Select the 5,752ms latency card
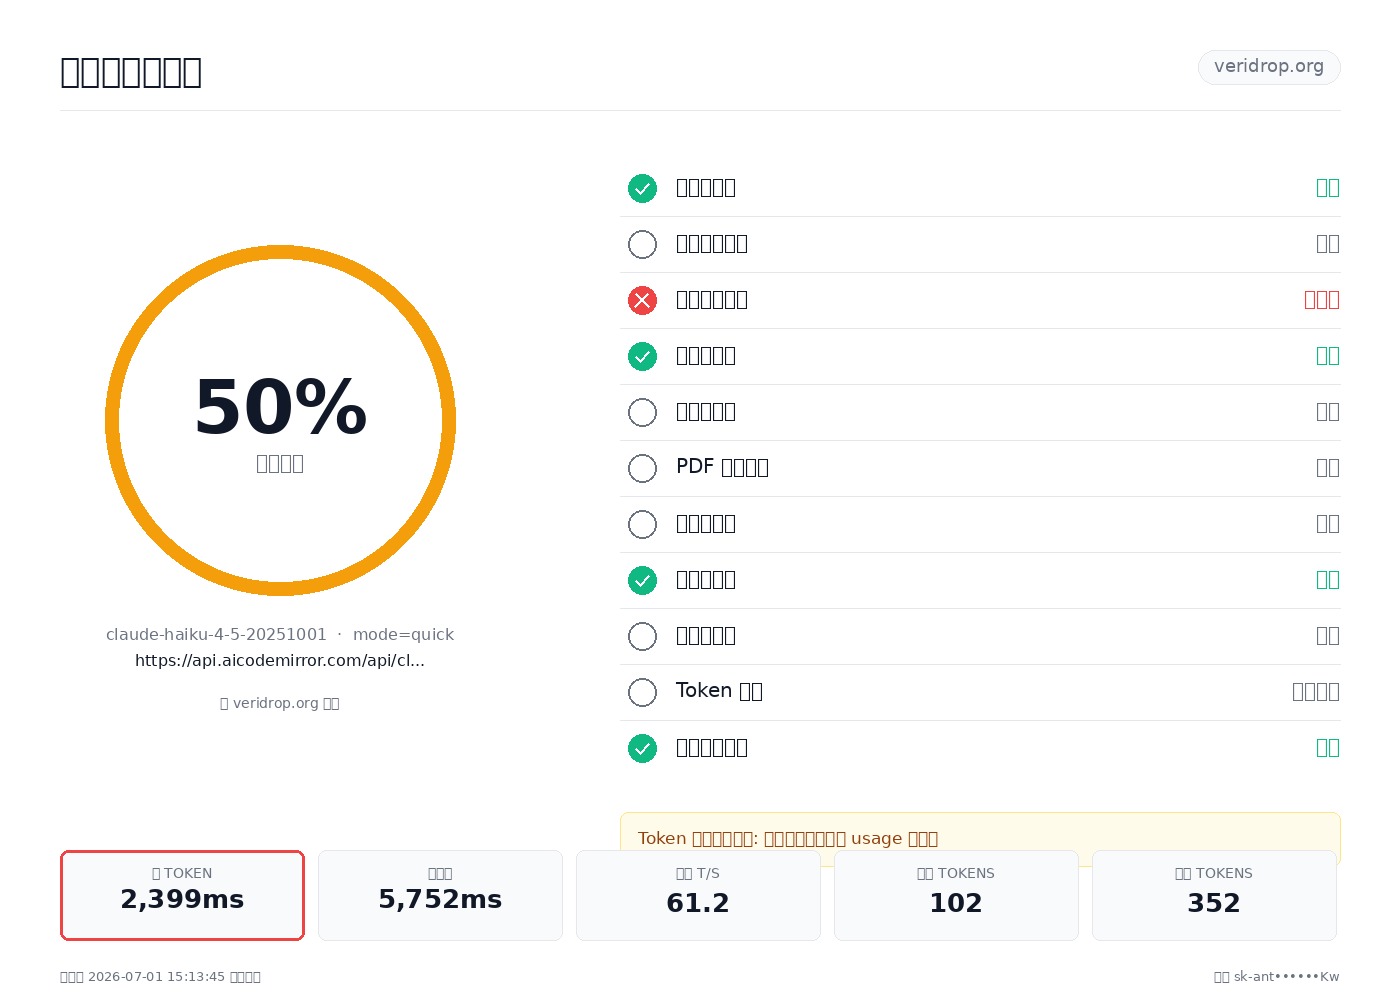 [440, 895]
